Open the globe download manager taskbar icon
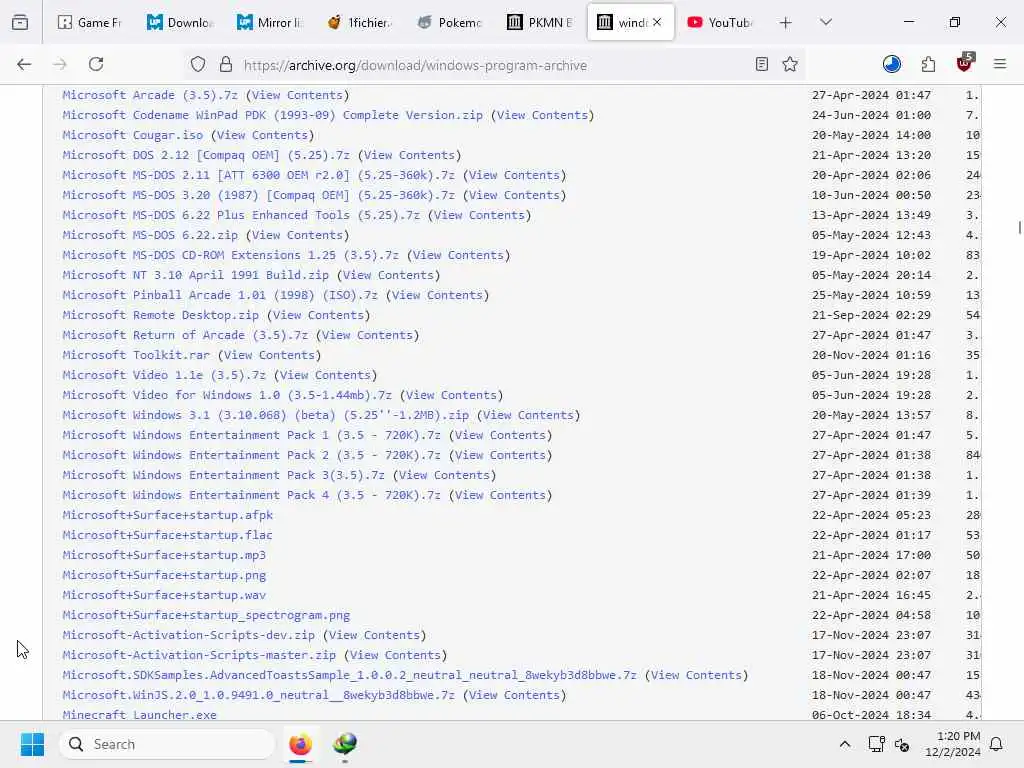This screenshot has height=768, width=1024. 345,744
